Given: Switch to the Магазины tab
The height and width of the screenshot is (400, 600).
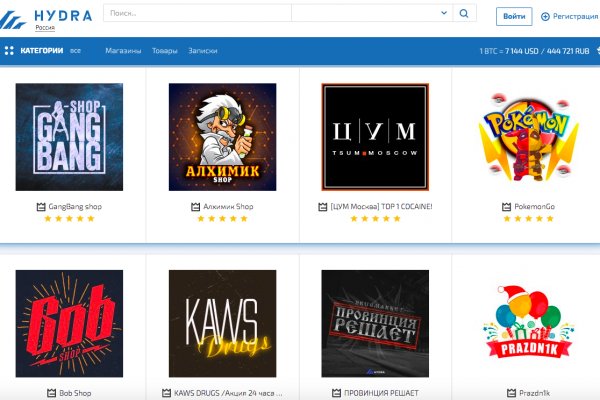Looking at the screenshot, I should tap(123, 50).
